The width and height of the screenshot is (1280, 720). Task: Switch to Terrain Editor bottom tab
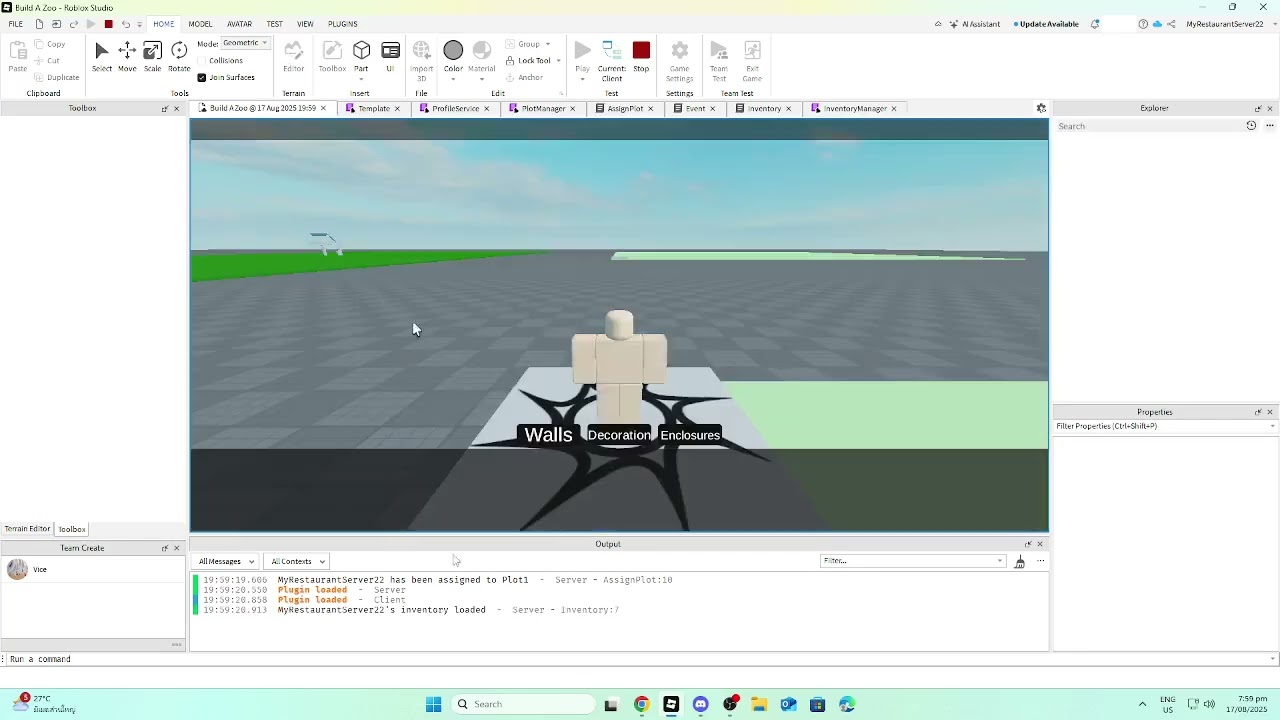27,529
